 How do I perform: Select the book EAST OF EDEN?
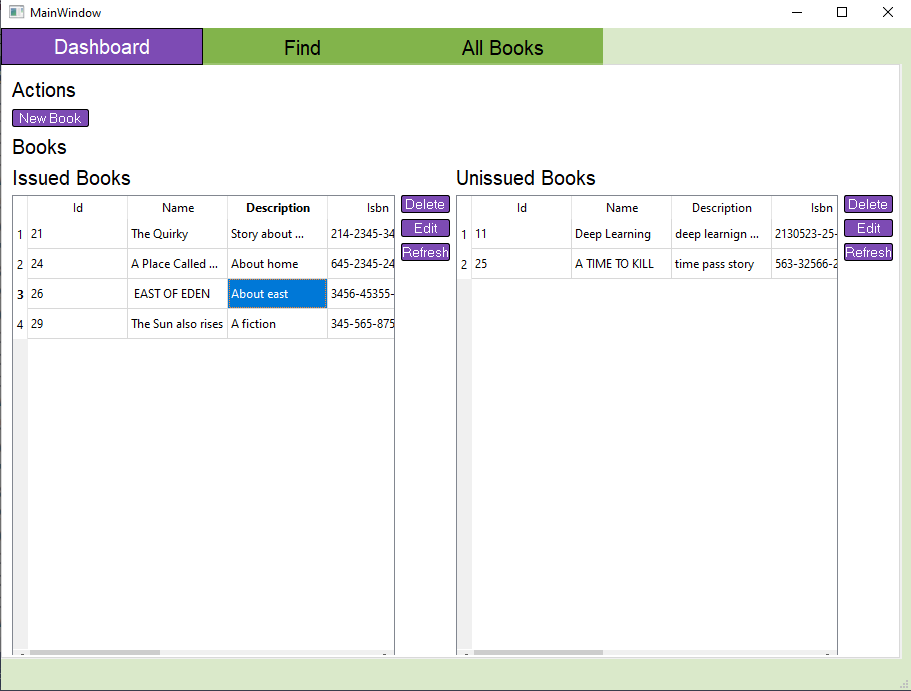pyautogui.click(x=177, y=293)
